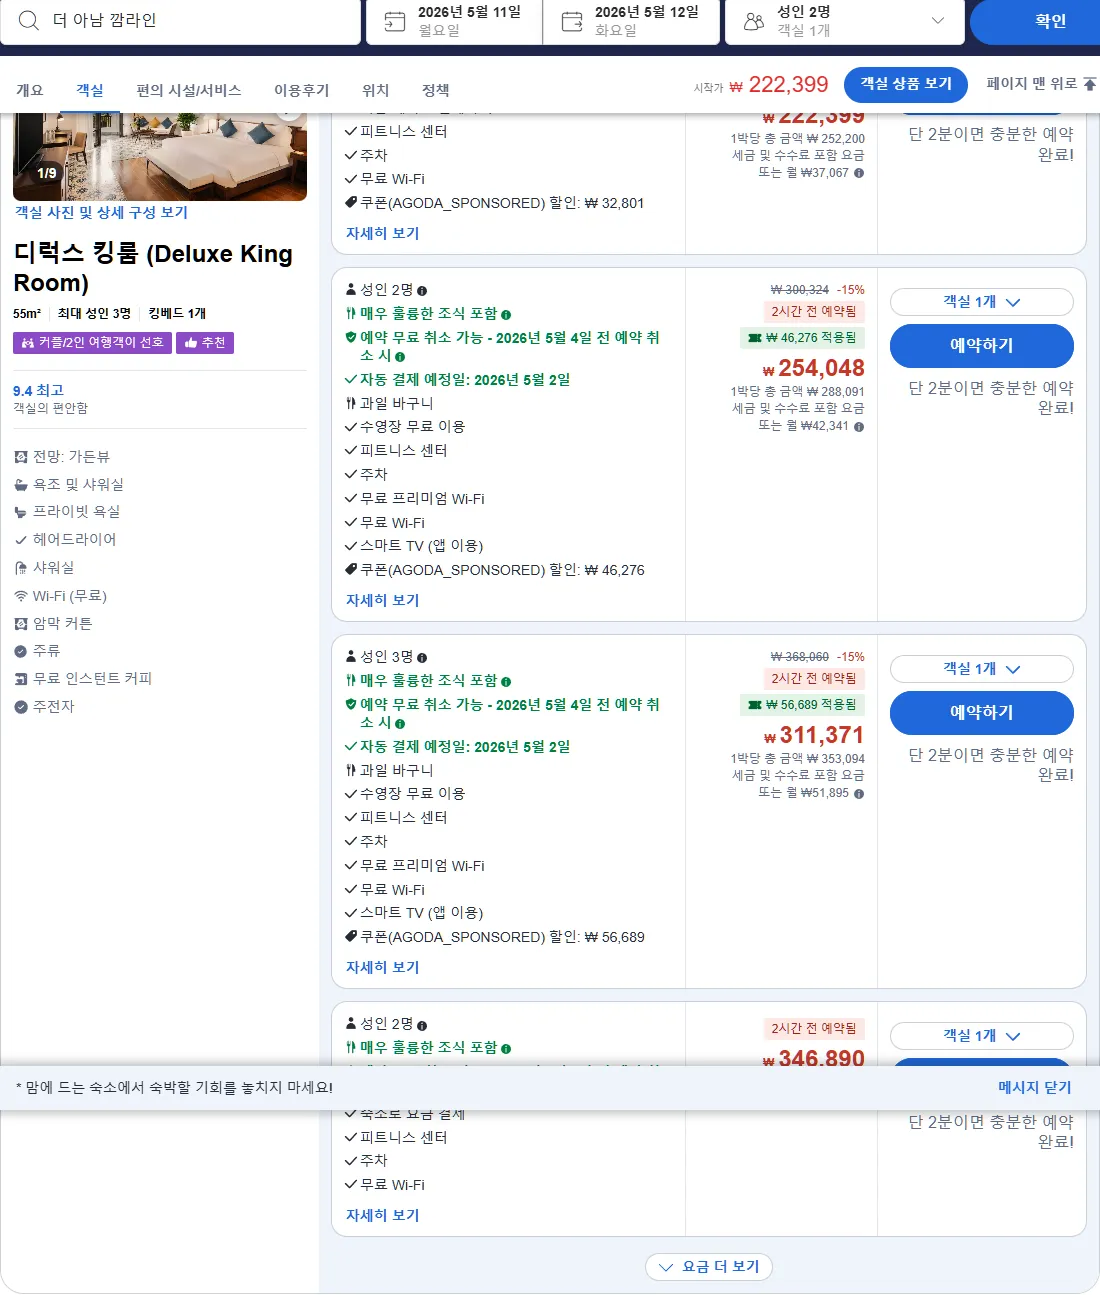Viewport: 1100px width, 1295px height.
Task: Click breakfast info icon in ₩254,048 offer
Action: tap(506, 315)
